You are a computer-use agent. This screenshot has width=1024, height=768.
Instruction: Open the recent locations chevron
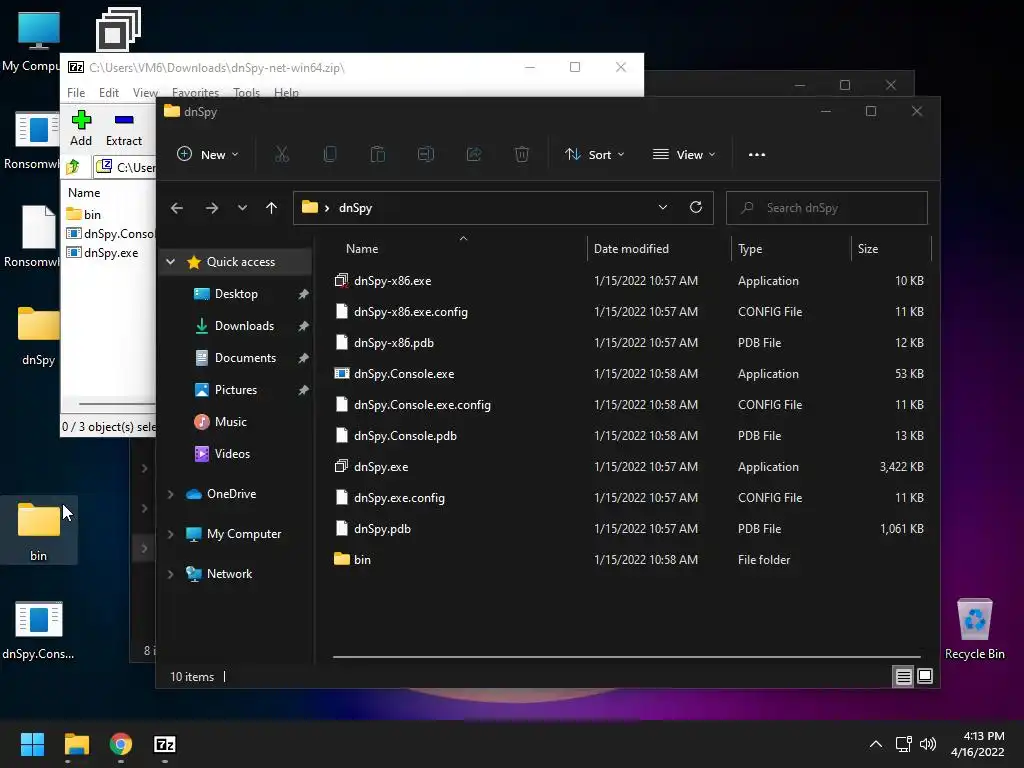242,208
